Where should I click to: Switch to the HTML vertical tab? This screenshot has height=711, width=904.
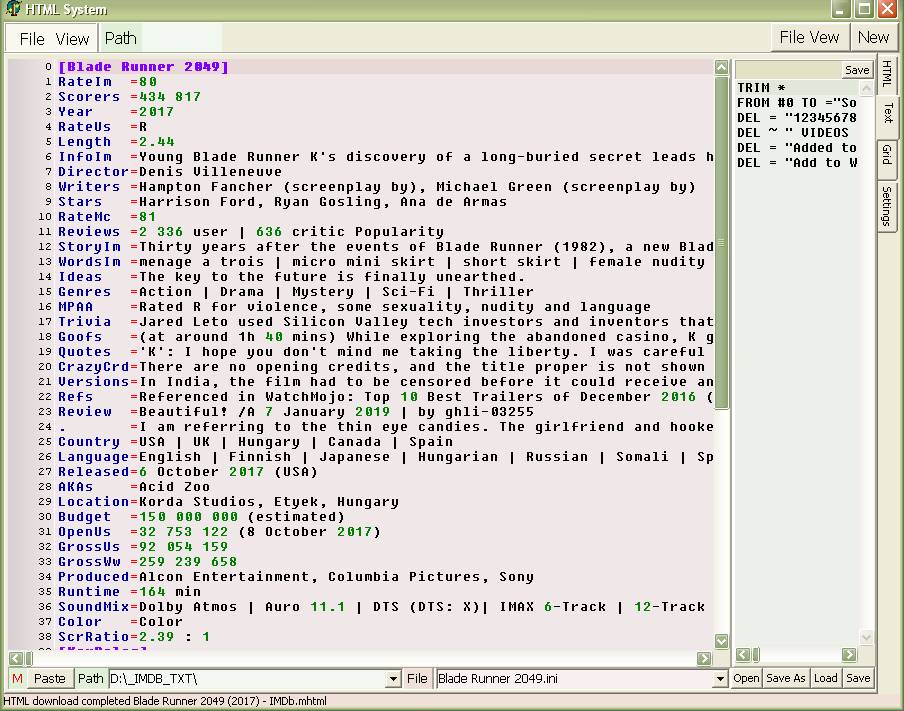click(886, 74)
